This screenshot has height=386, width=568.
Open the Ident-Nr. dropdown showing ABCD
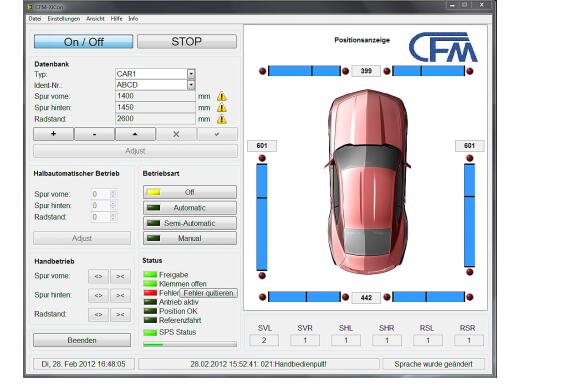[191, 85]
